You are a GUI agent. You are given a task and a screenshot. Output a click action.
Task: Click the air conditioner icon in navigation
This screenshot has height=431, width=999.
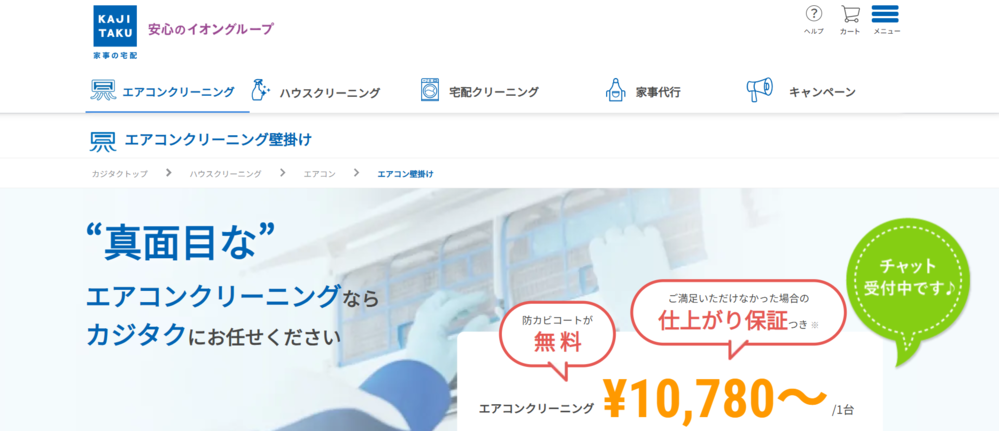[103, 91]
